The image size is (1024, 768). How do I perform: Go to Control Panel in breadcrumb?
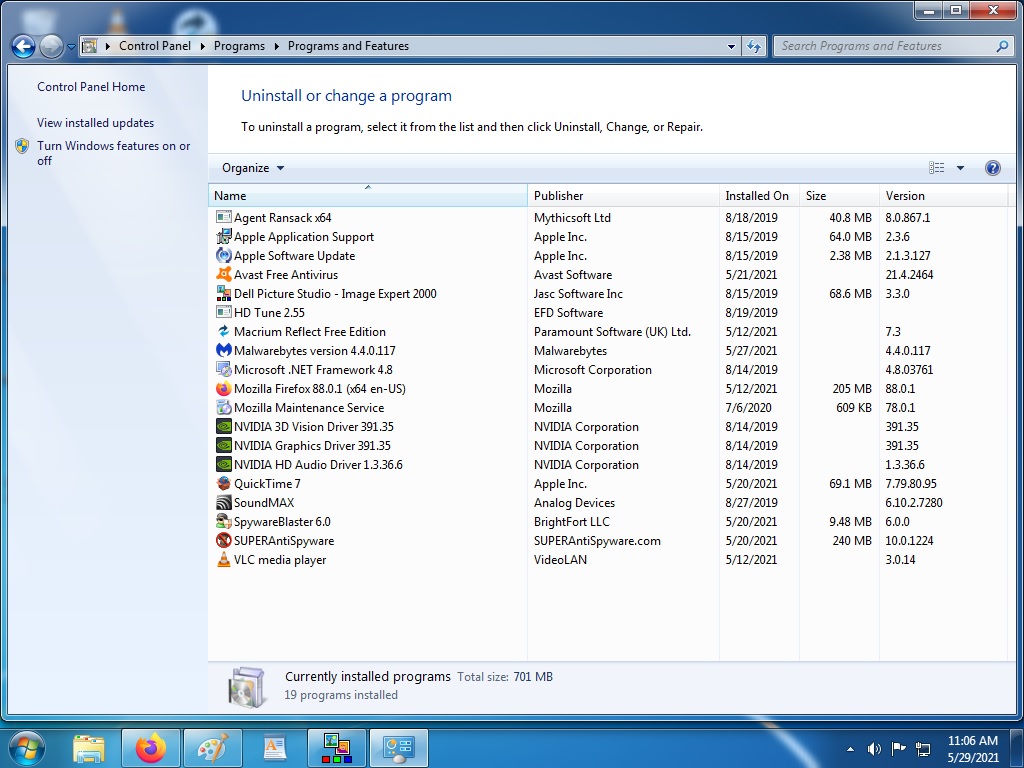[x=155, y=46]
